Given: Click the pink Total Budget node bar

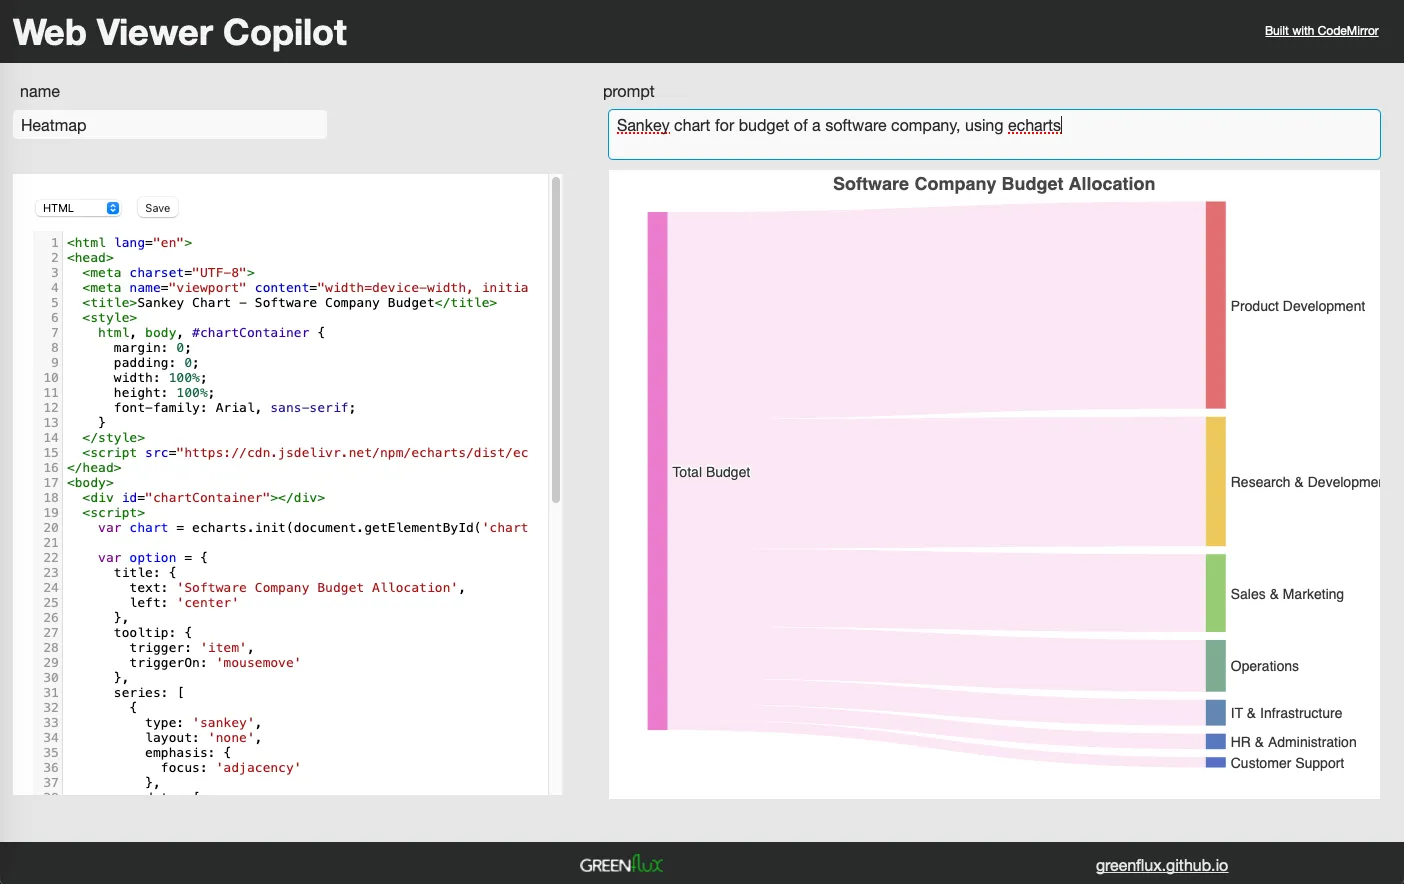Looking at the screenshot, I should pos(657,470).
